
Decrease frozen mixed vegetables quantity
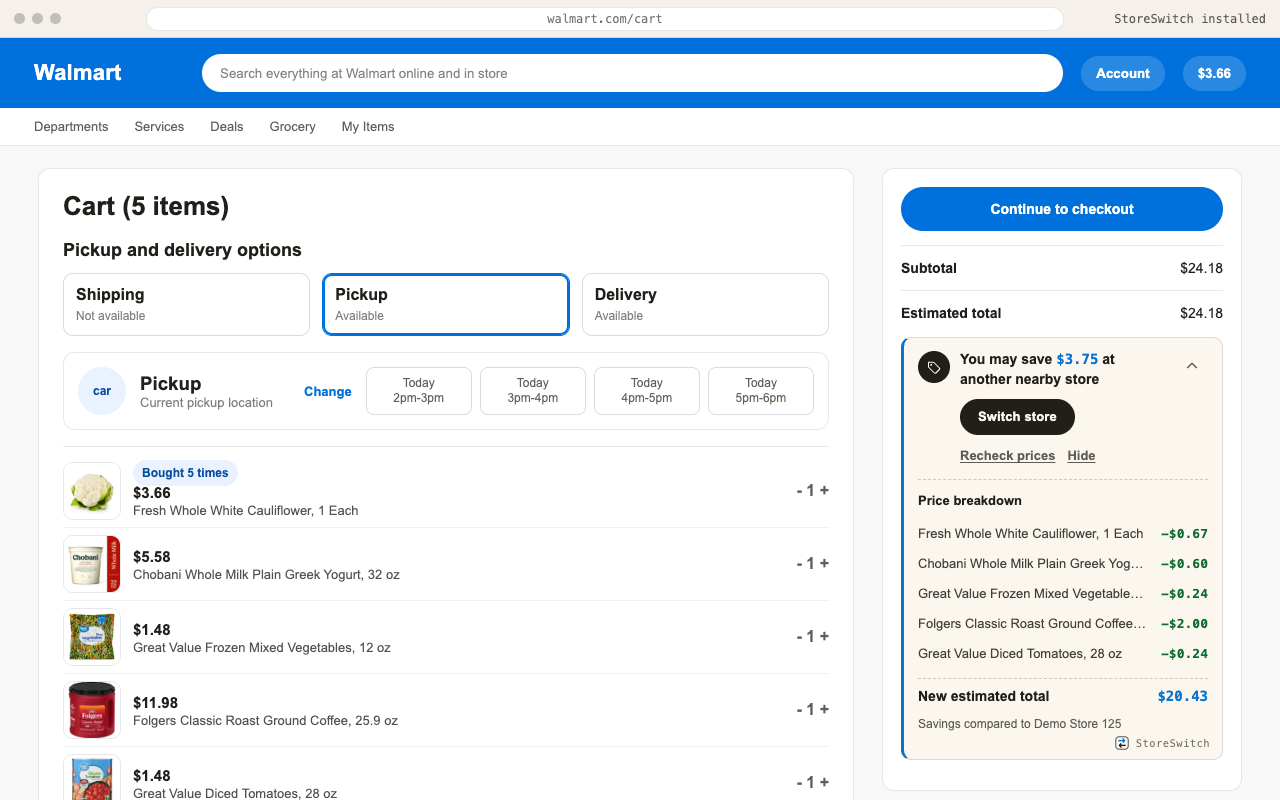pos(800,636)
